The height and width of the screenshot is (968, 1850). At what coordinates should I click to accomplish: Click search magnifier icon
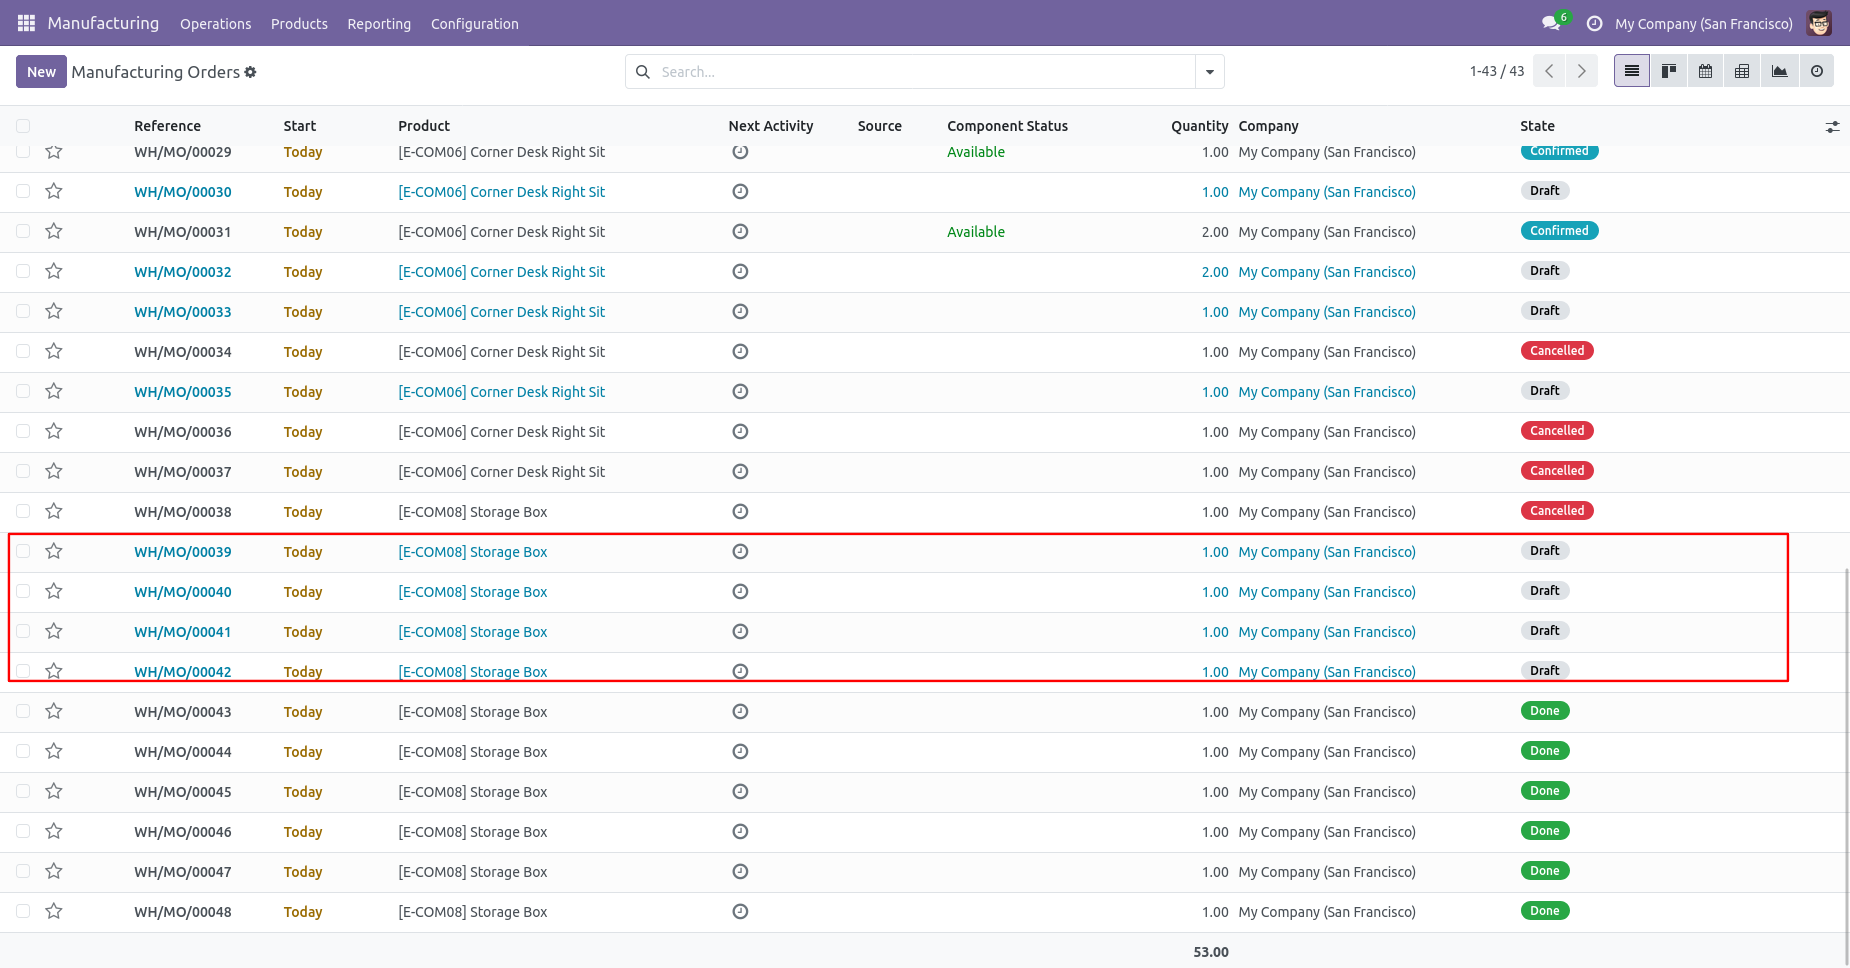(643, 72)
